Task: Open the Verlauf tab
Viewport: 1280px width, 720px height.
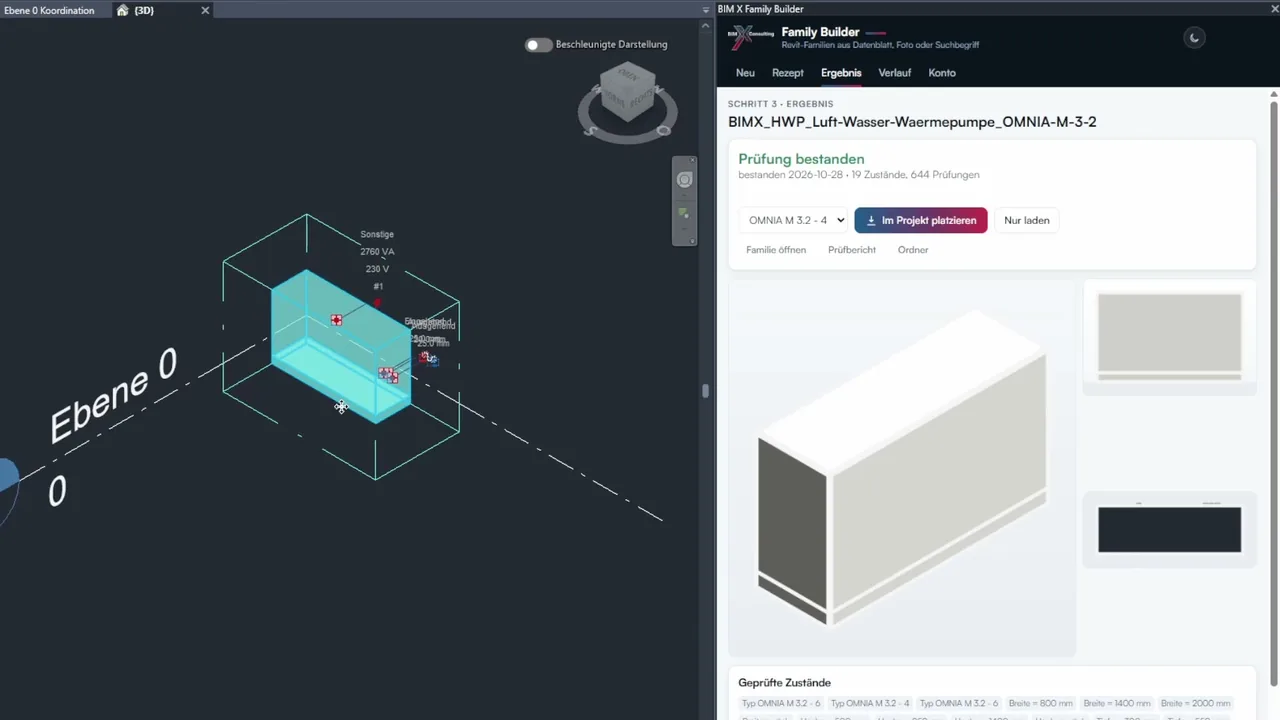Action: tap(895, 73)
